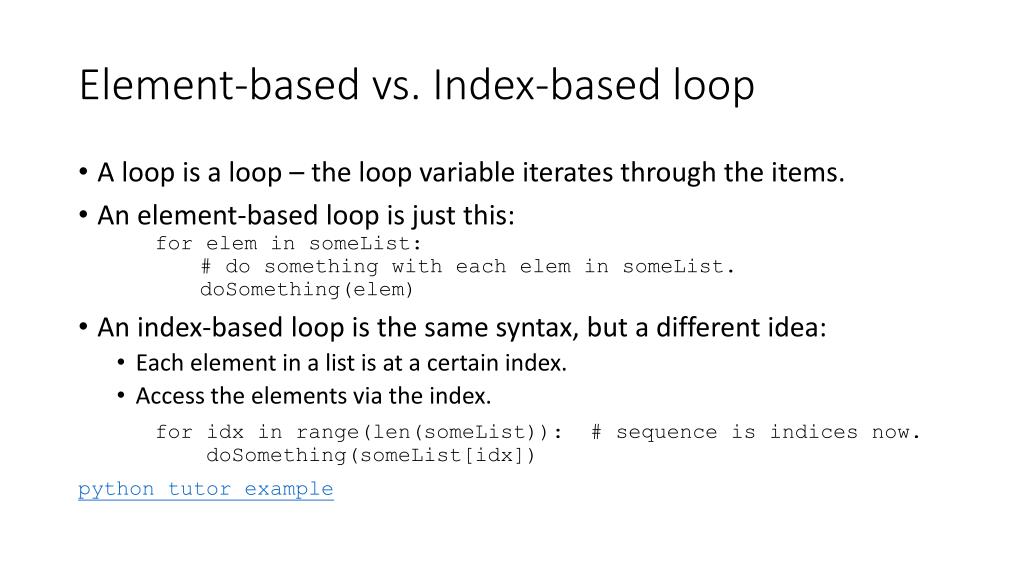
Task: Select the 'vs.' text in the title
Action: click(396, 87)
